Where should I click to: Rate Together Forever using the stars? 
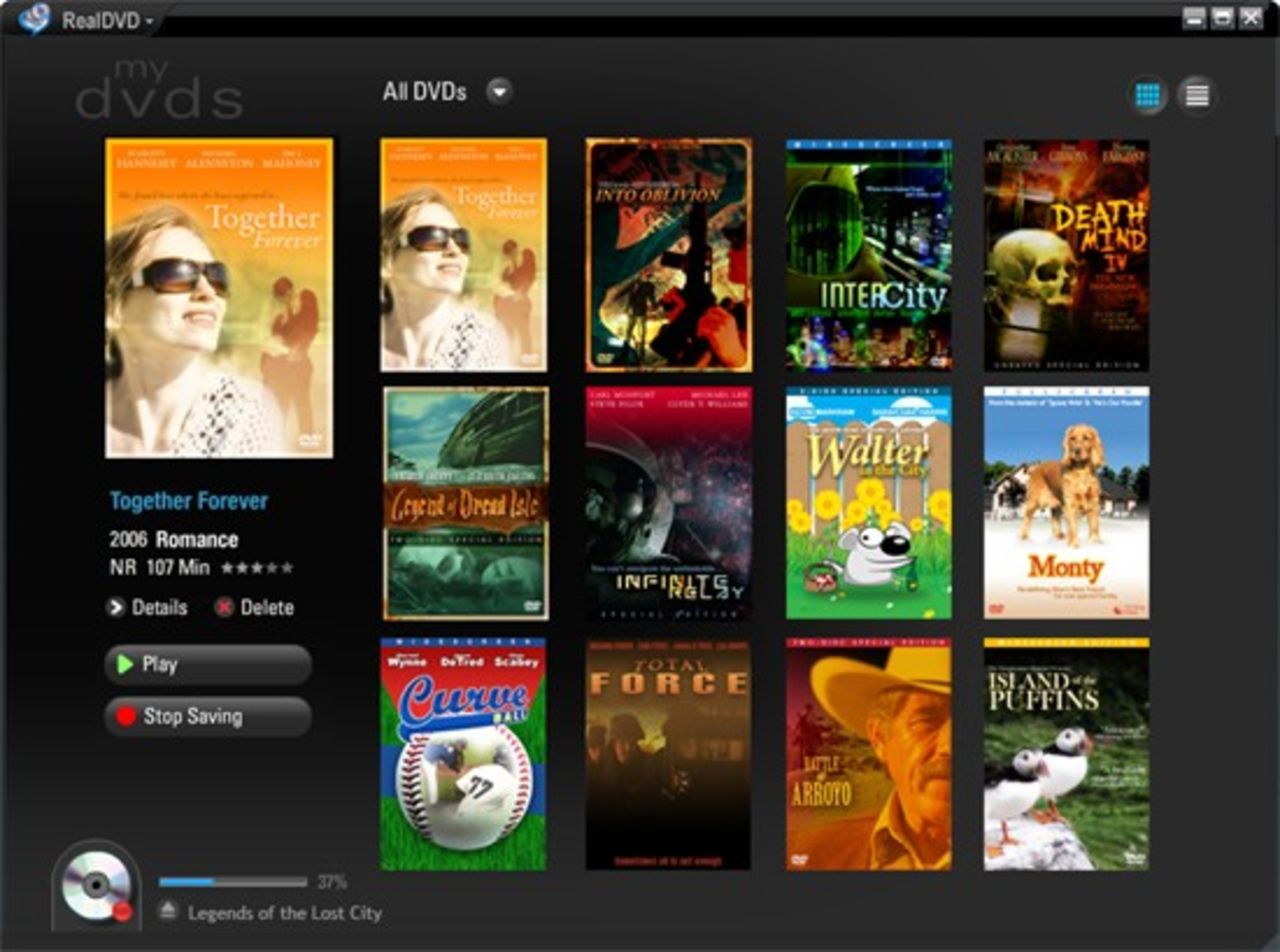[x=257, y=568]
